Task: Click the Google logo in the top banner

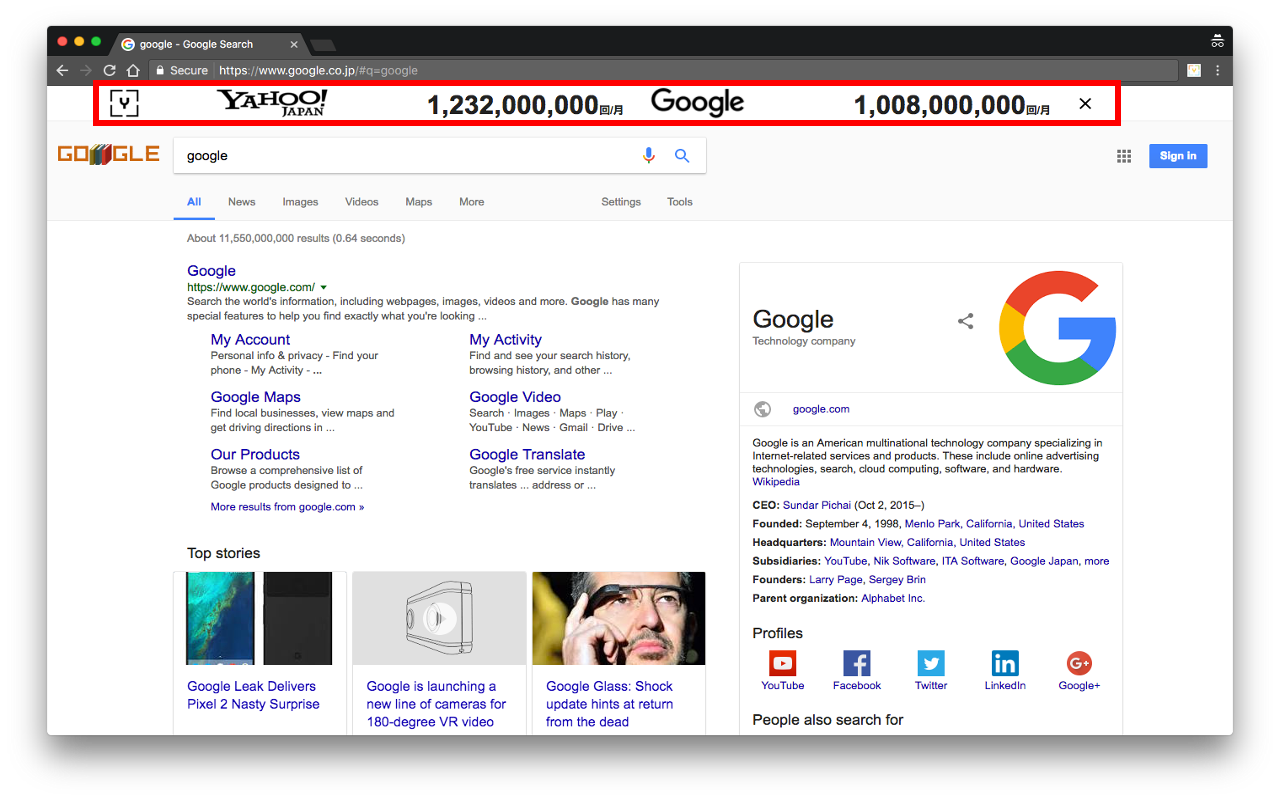Action: [698, 103]
